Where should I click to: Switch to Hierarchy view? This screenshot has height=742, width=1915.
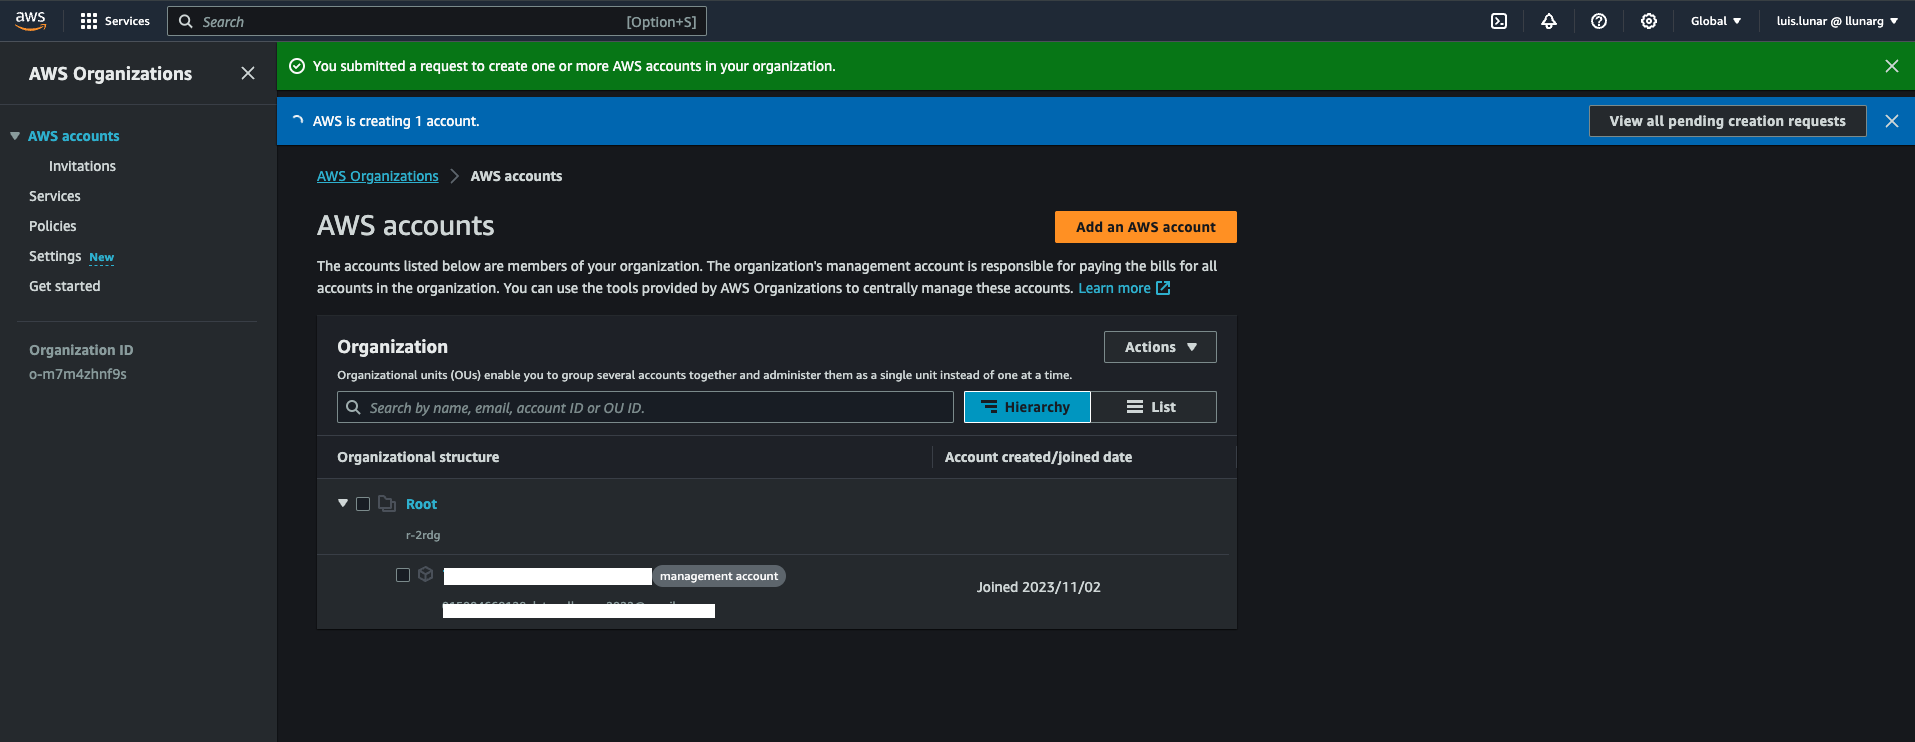click(x=1027, y=407)
